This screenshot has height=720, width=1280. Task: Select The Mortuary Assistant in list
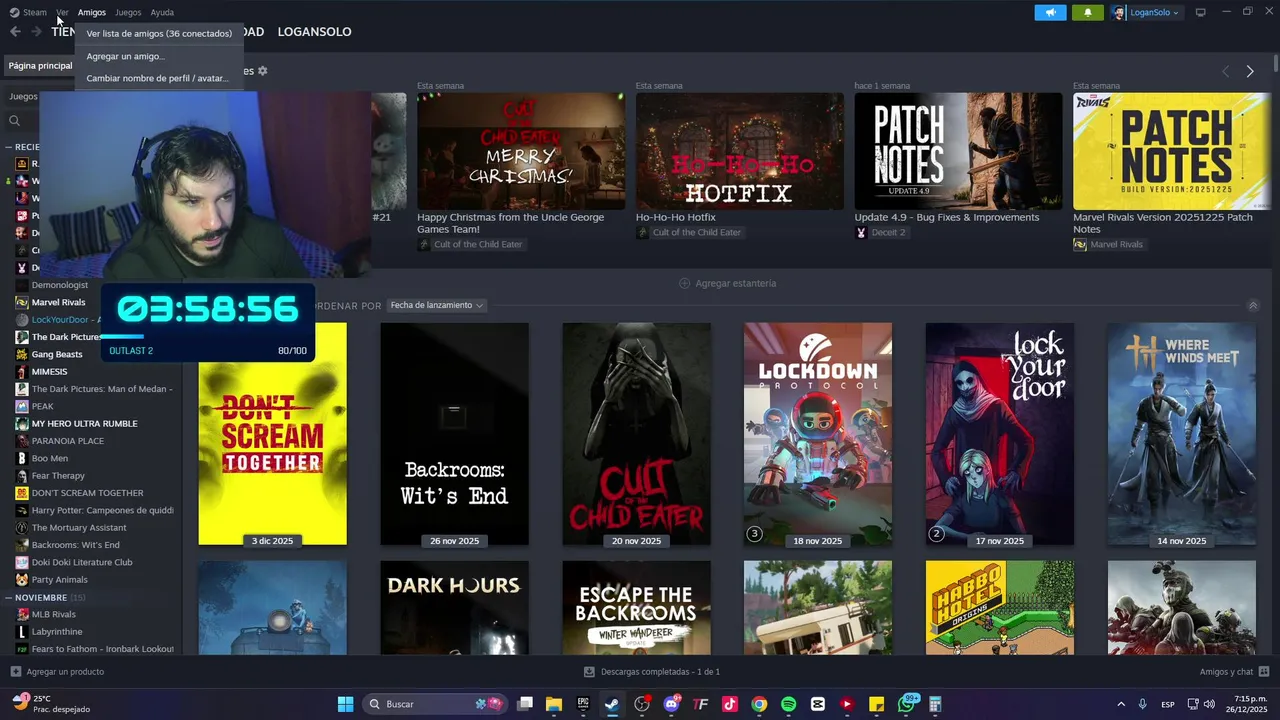pyautogui.click(x=79, y=528)
